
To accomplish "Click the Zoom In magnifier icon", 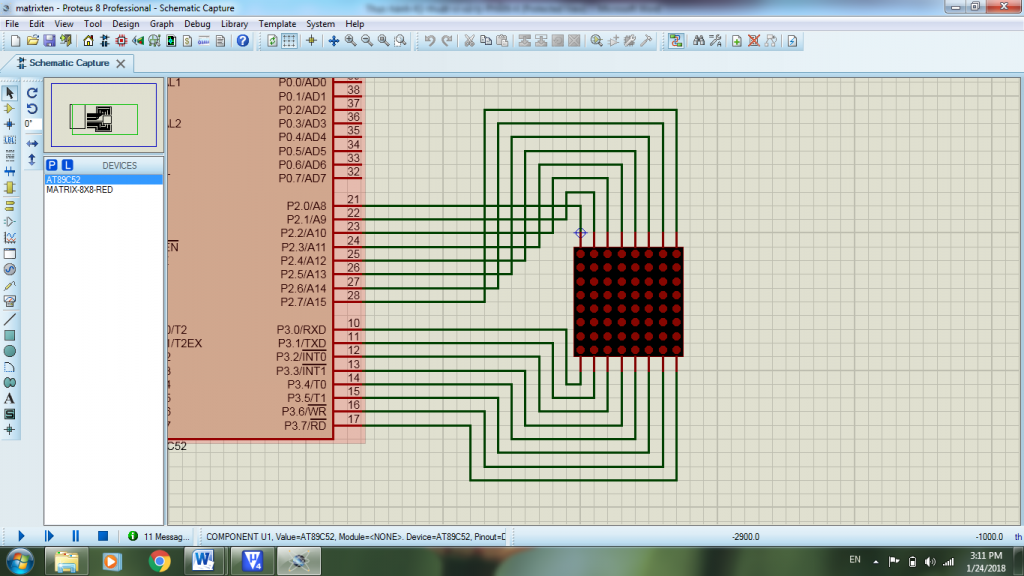I will [x=351, y=41].
